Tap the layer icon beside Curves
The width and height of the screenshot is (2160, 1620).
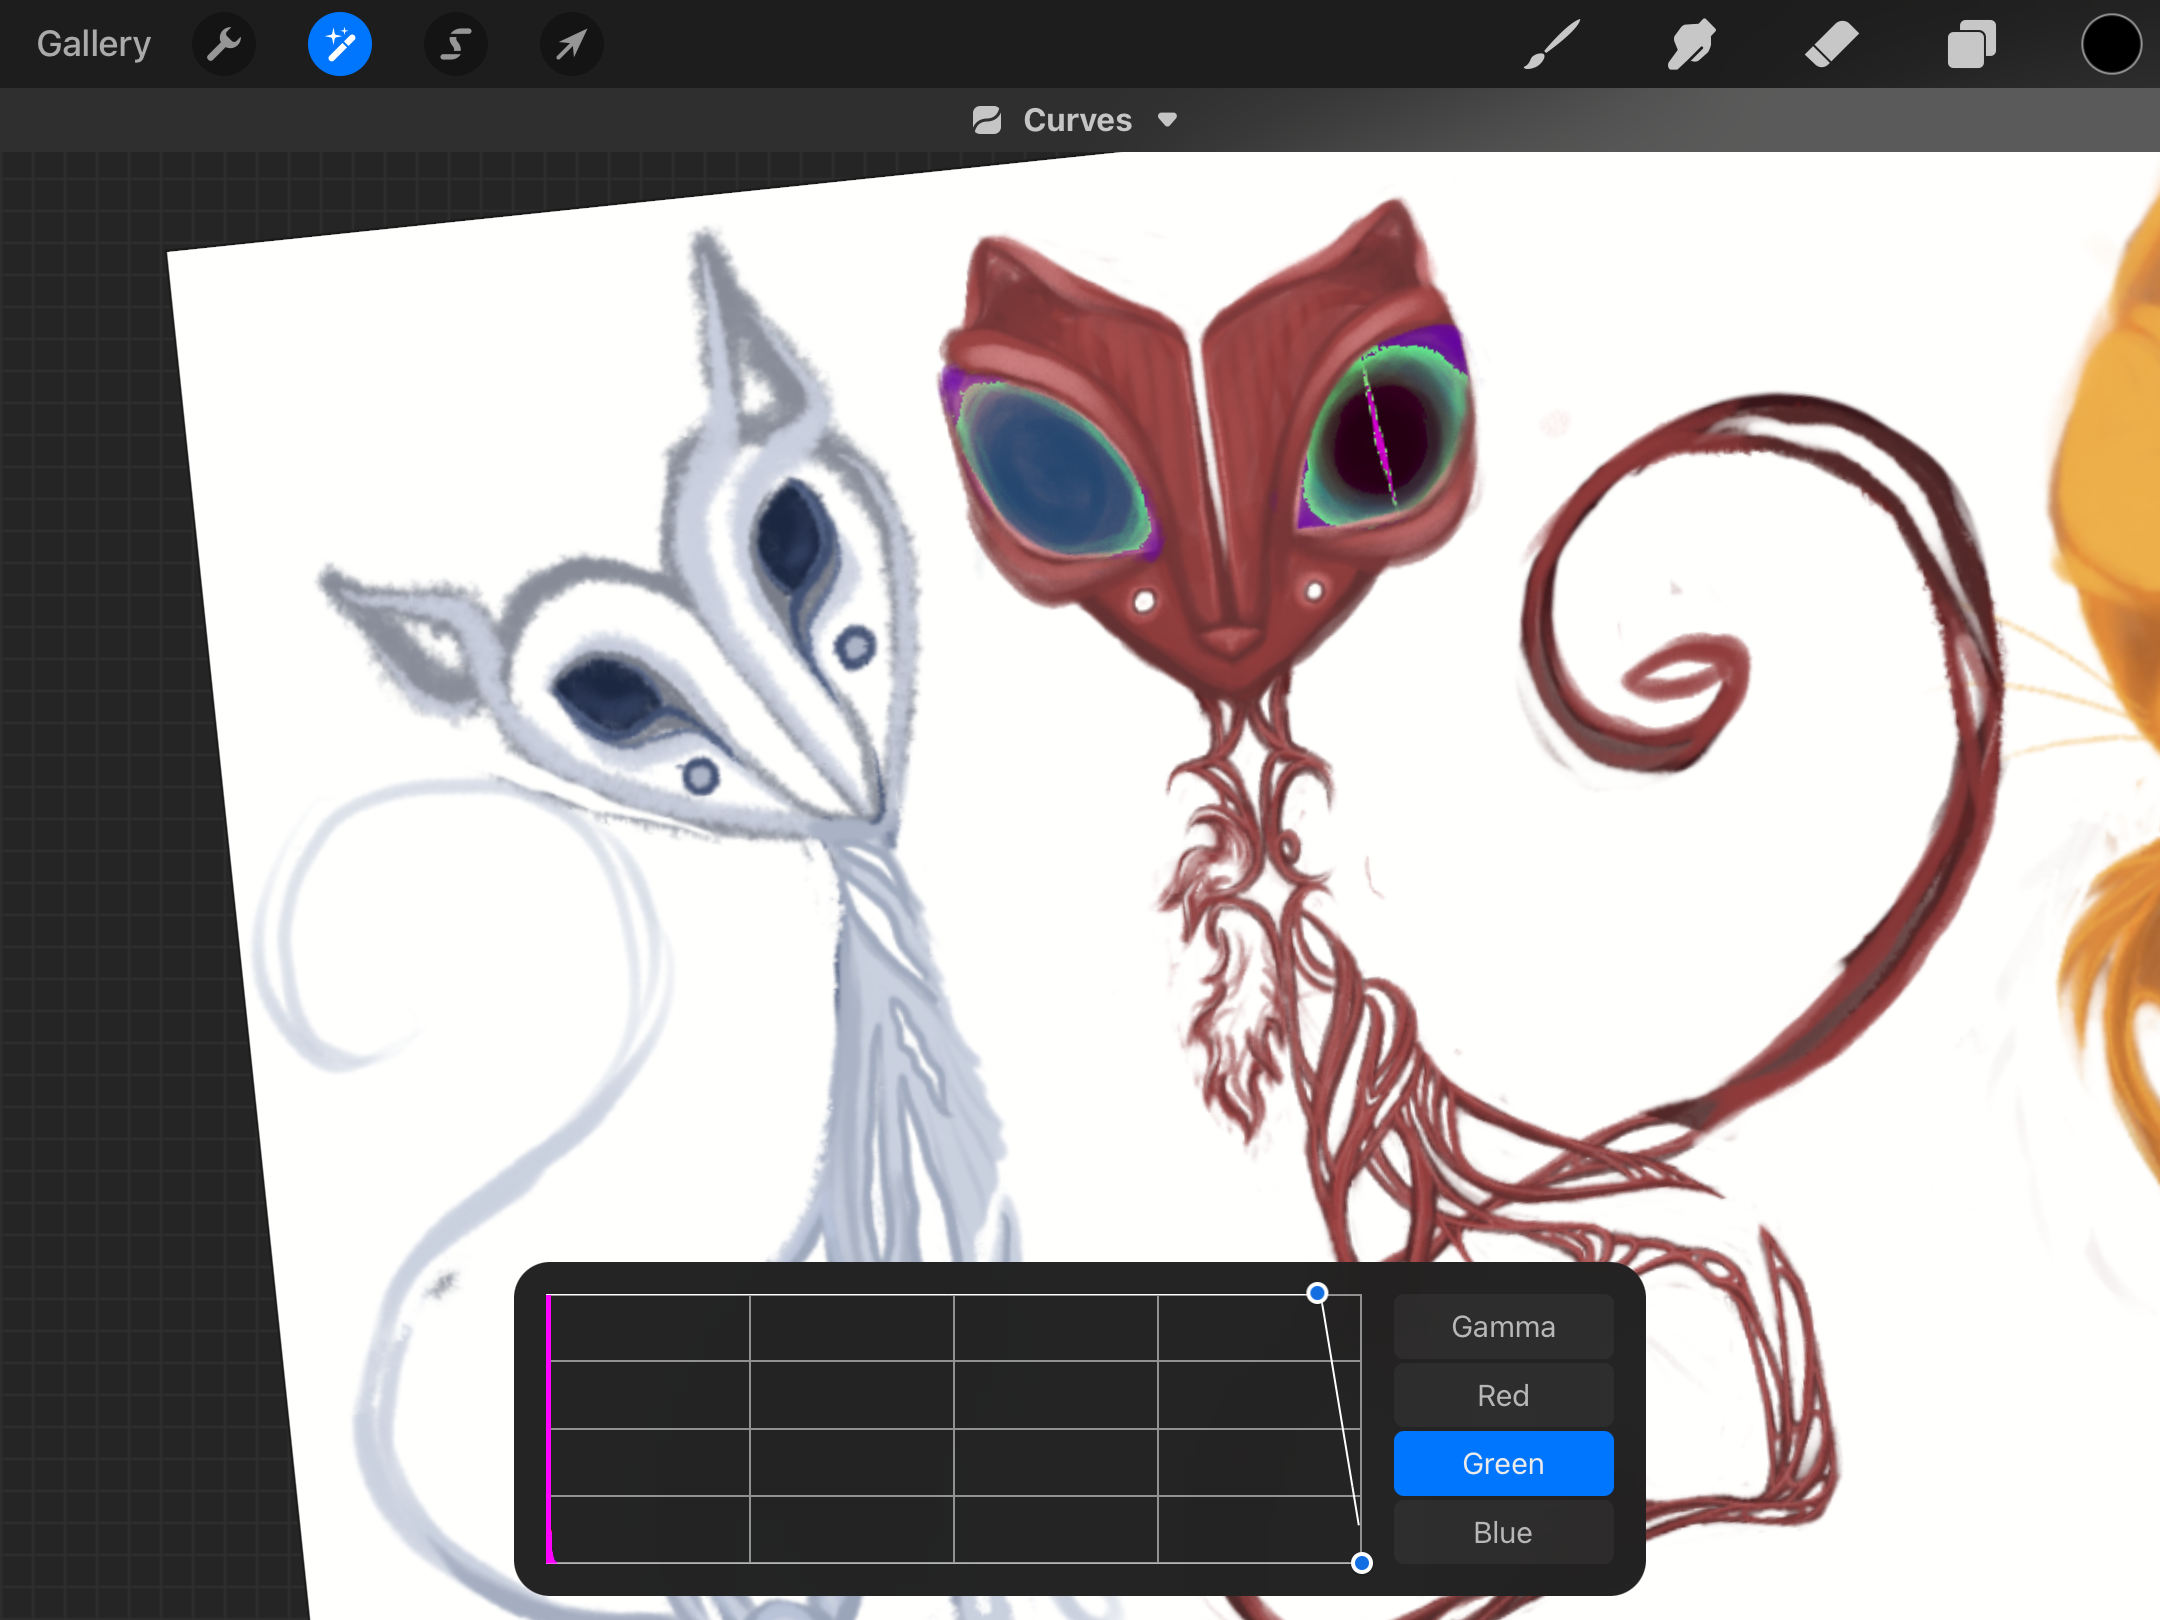coord(987,120)
